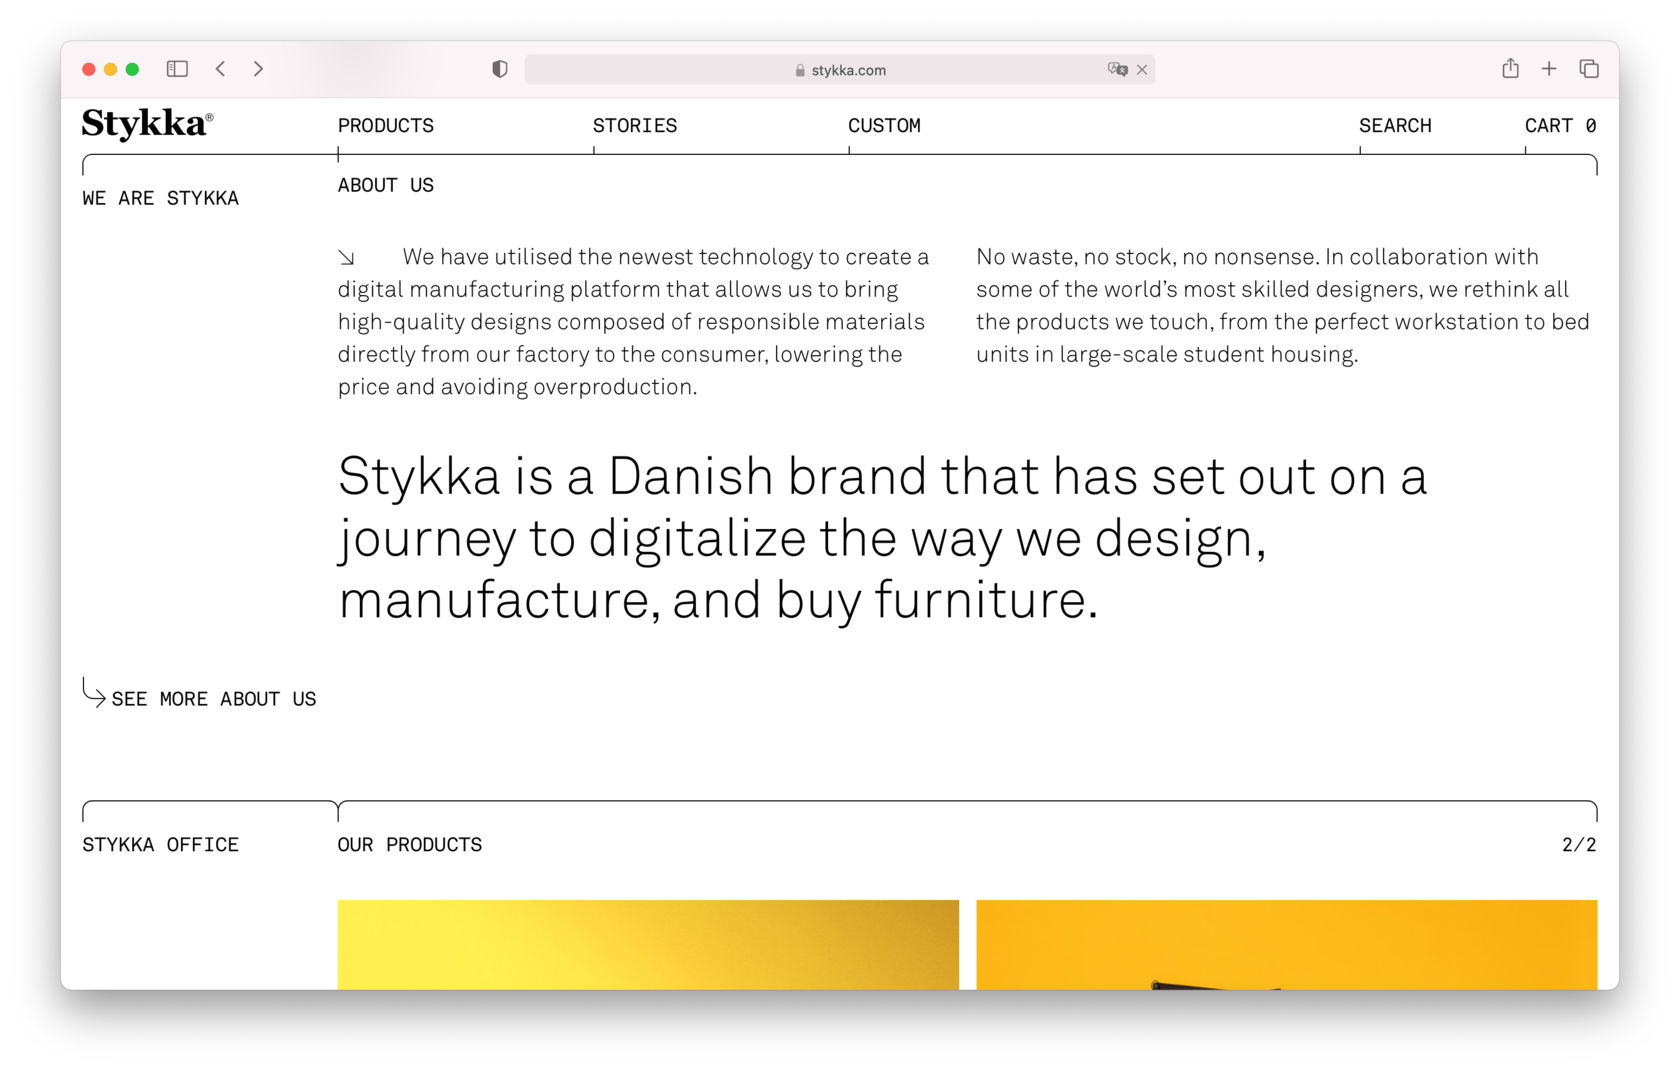Click the OUR PRODUCTS heading
1680x1070 pixels.
click(x=409, y=845)
